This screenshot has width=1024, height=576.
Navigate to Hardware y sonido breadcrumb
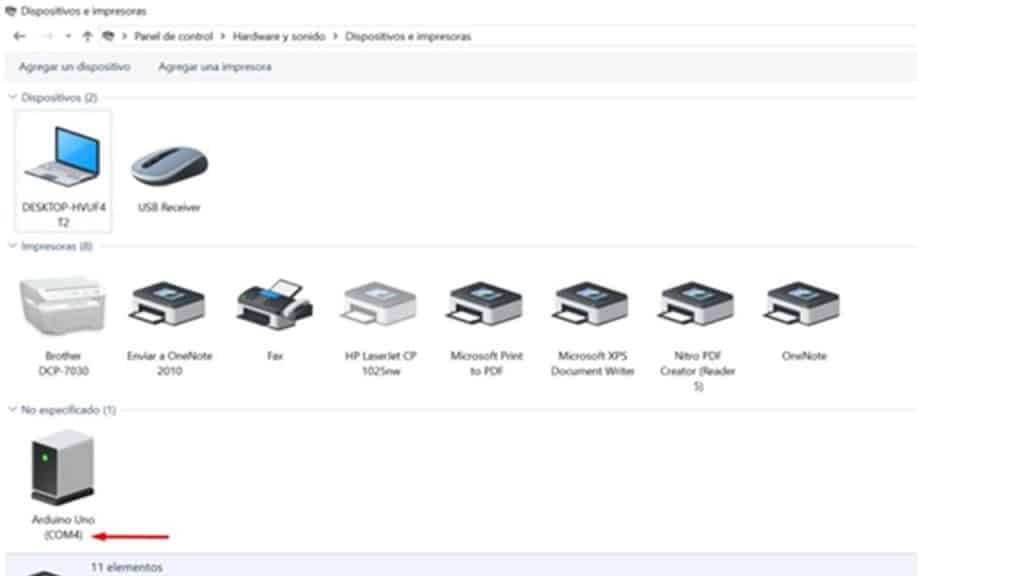coord(279,36)
